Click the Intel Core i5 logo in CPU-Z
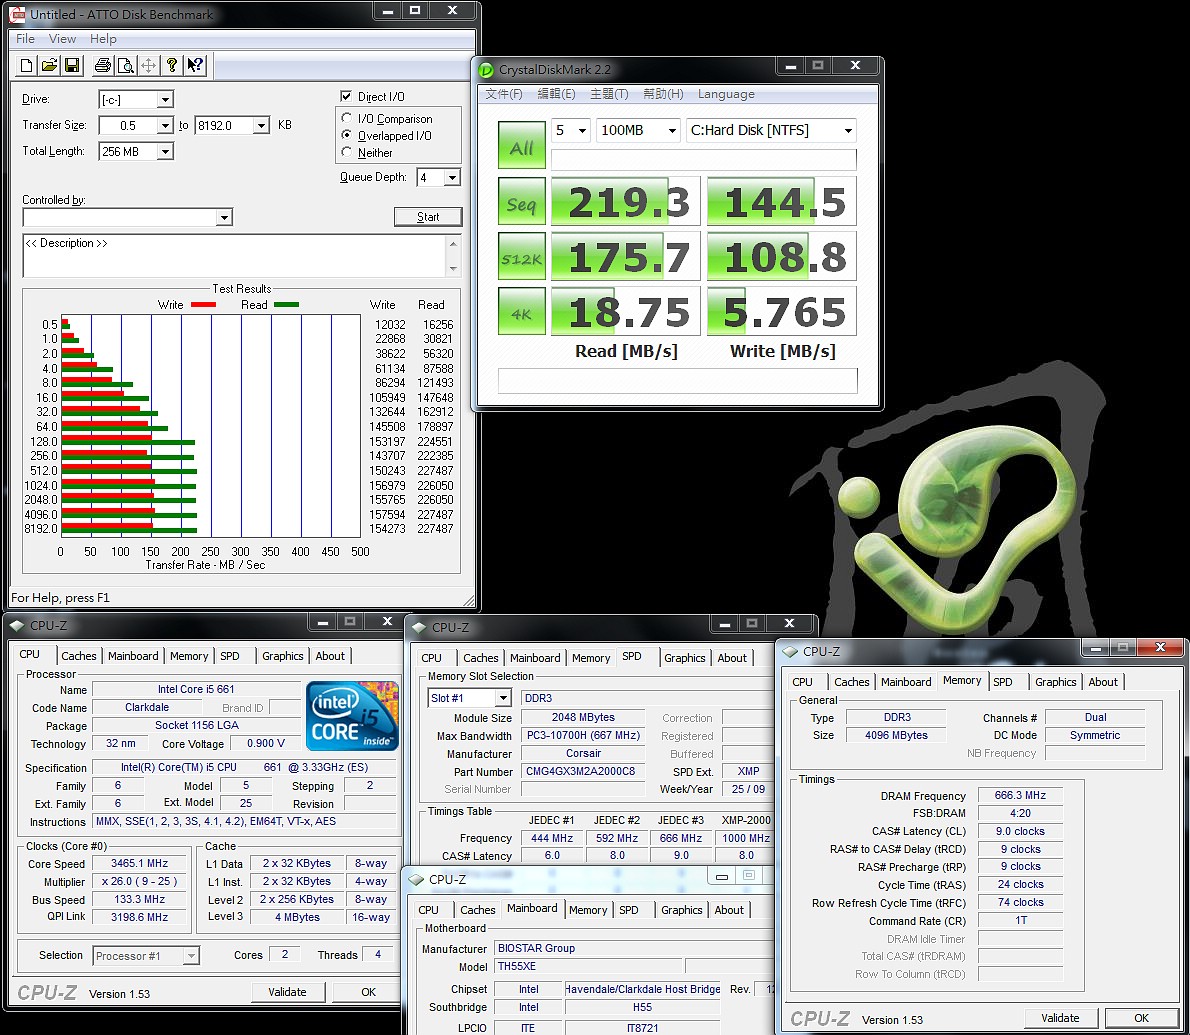 pos(352,716)
